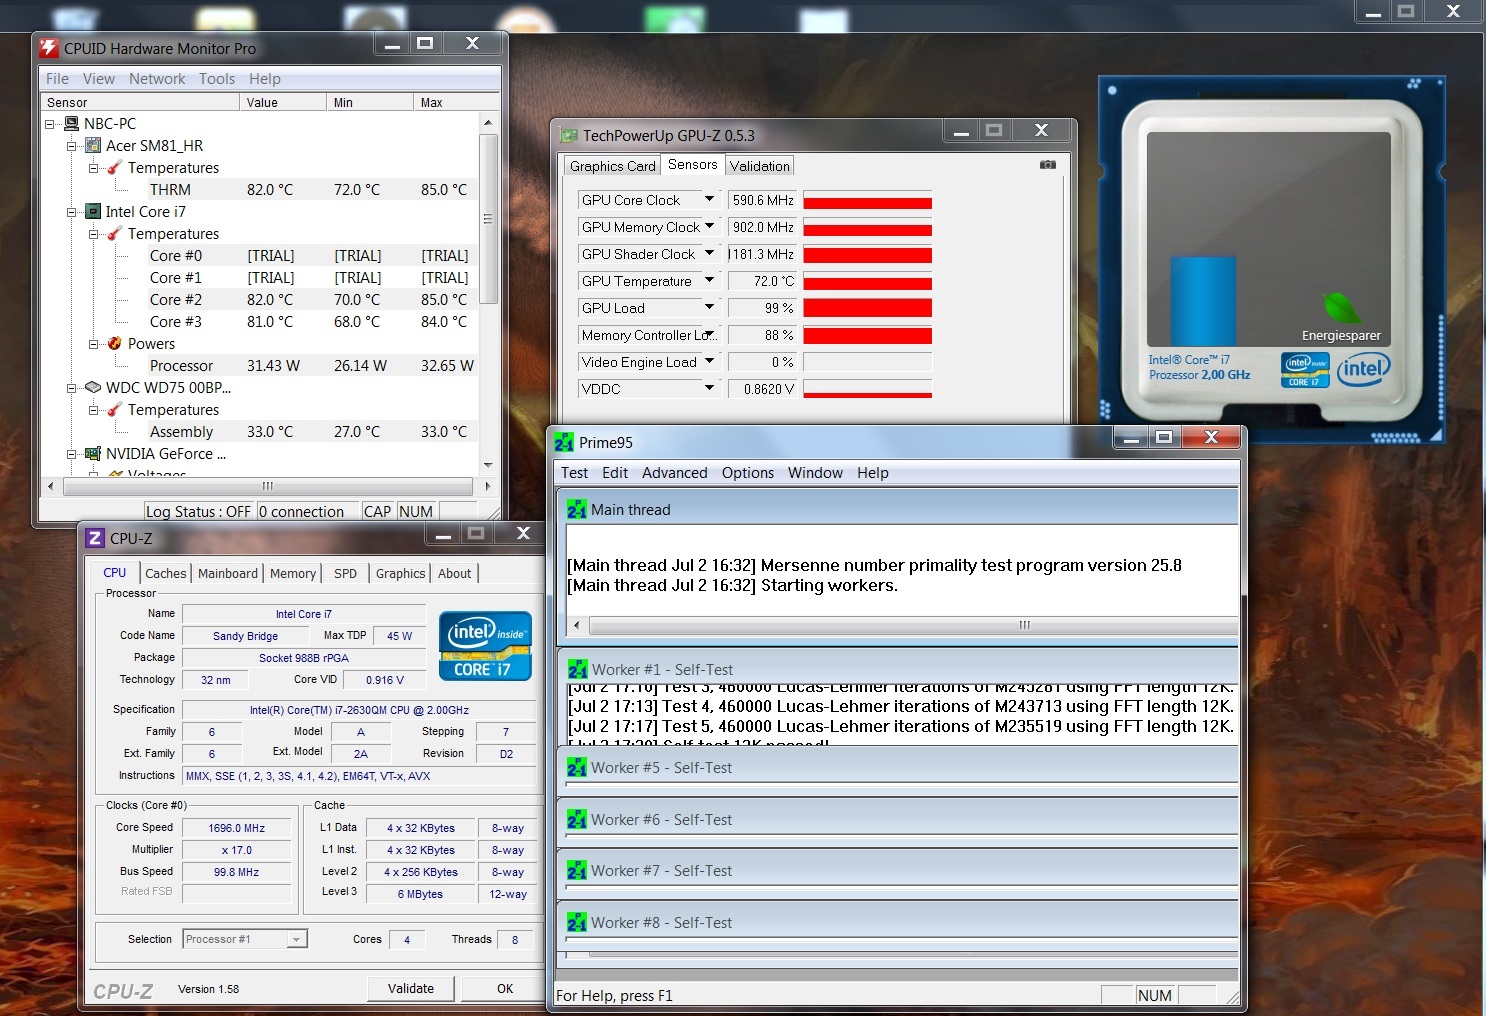Click the Intel Core i7 chip icon in tree
The image size is (1486, 1016).
pyautogui.click(x=93, y=211)
